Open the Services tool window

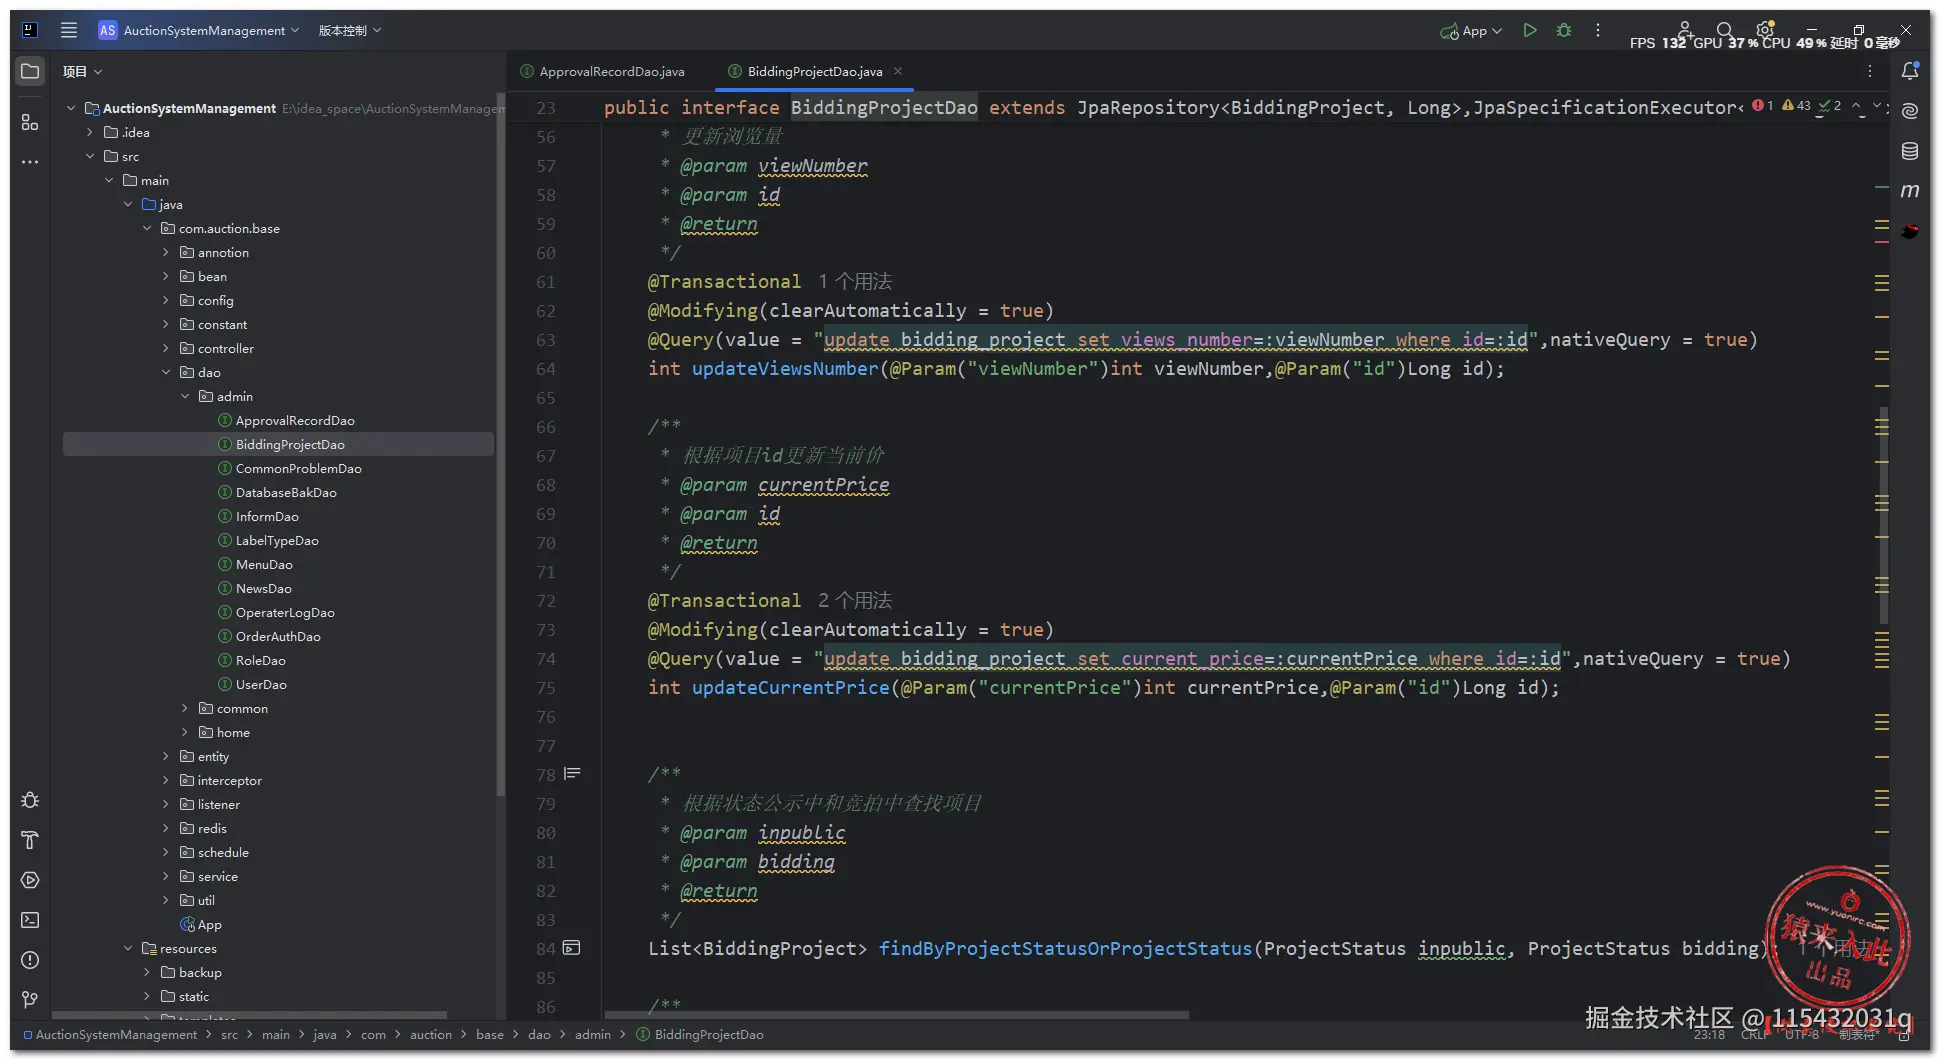coord(30,880)
